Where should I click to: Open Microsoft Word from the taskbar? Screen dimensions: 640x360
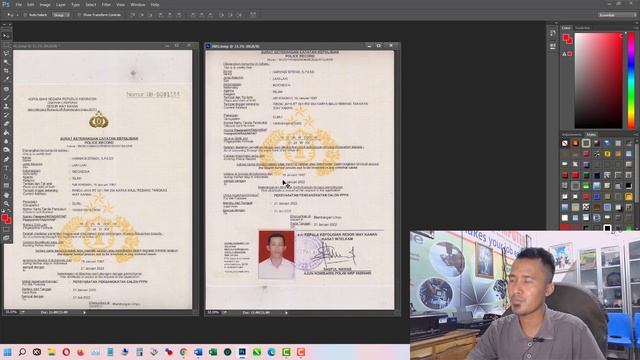[x=198, y=352]
